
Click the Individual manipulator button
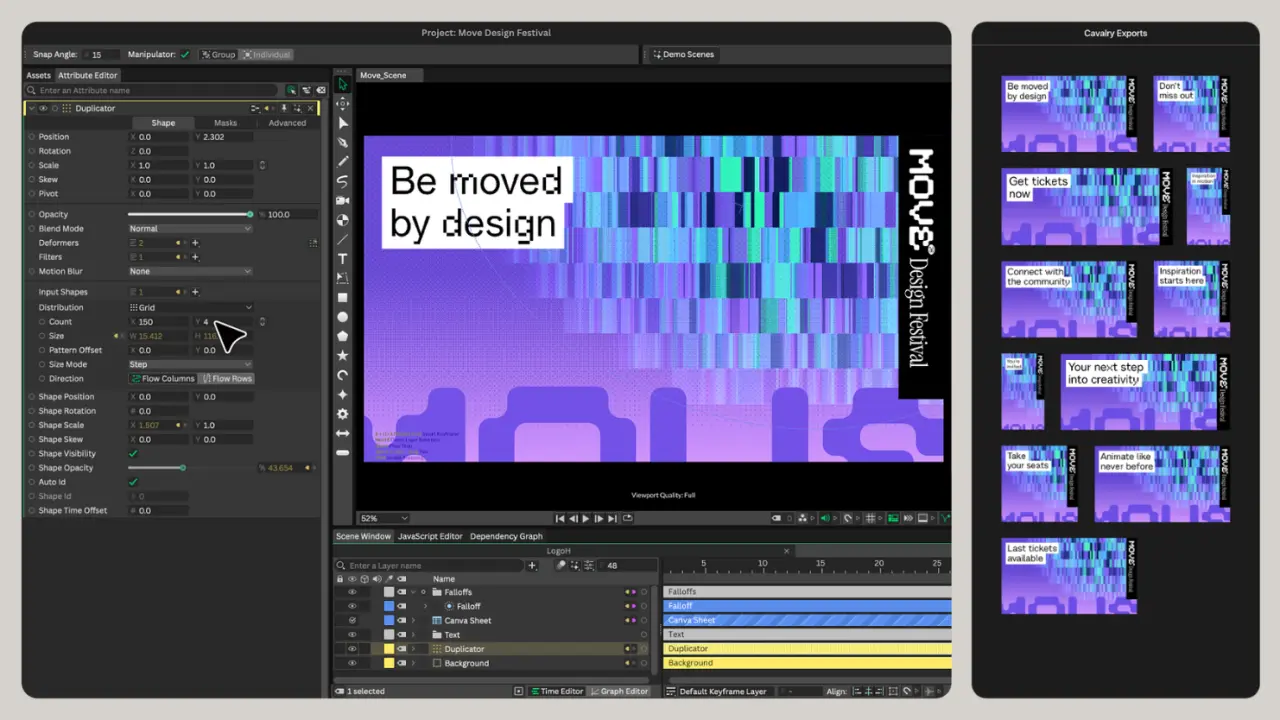coord(266,54)
